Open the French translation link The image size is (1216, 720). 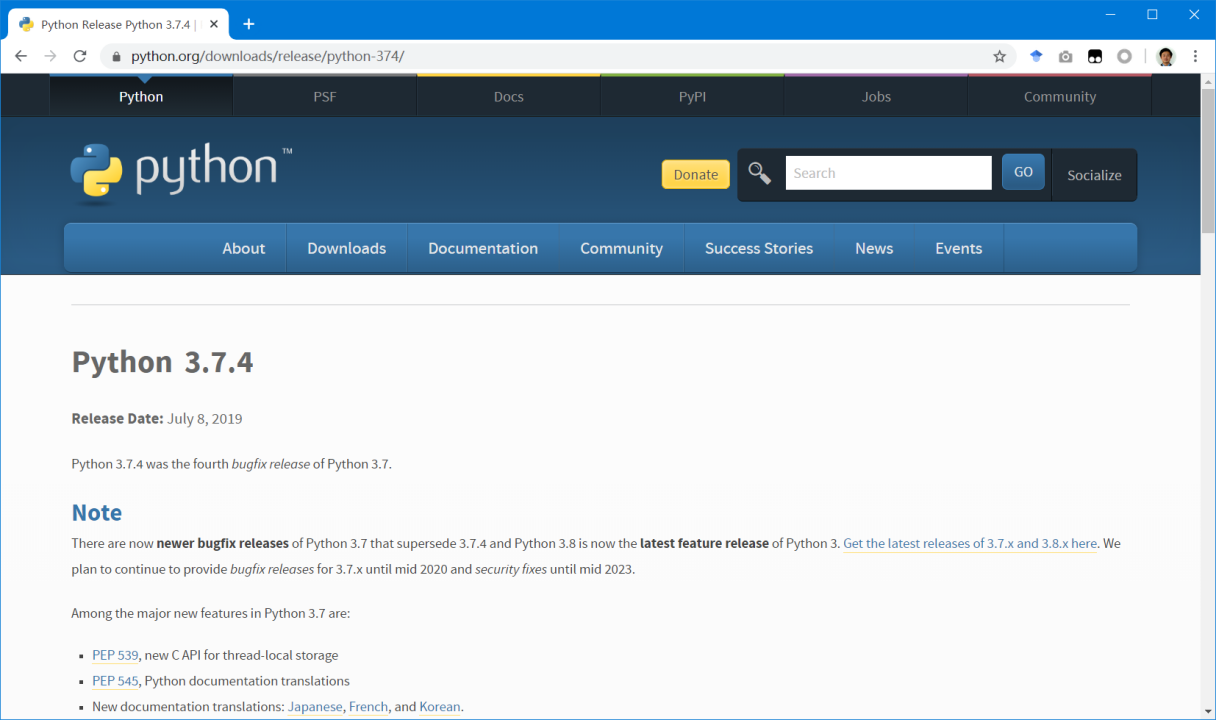[x=368, y=707]
